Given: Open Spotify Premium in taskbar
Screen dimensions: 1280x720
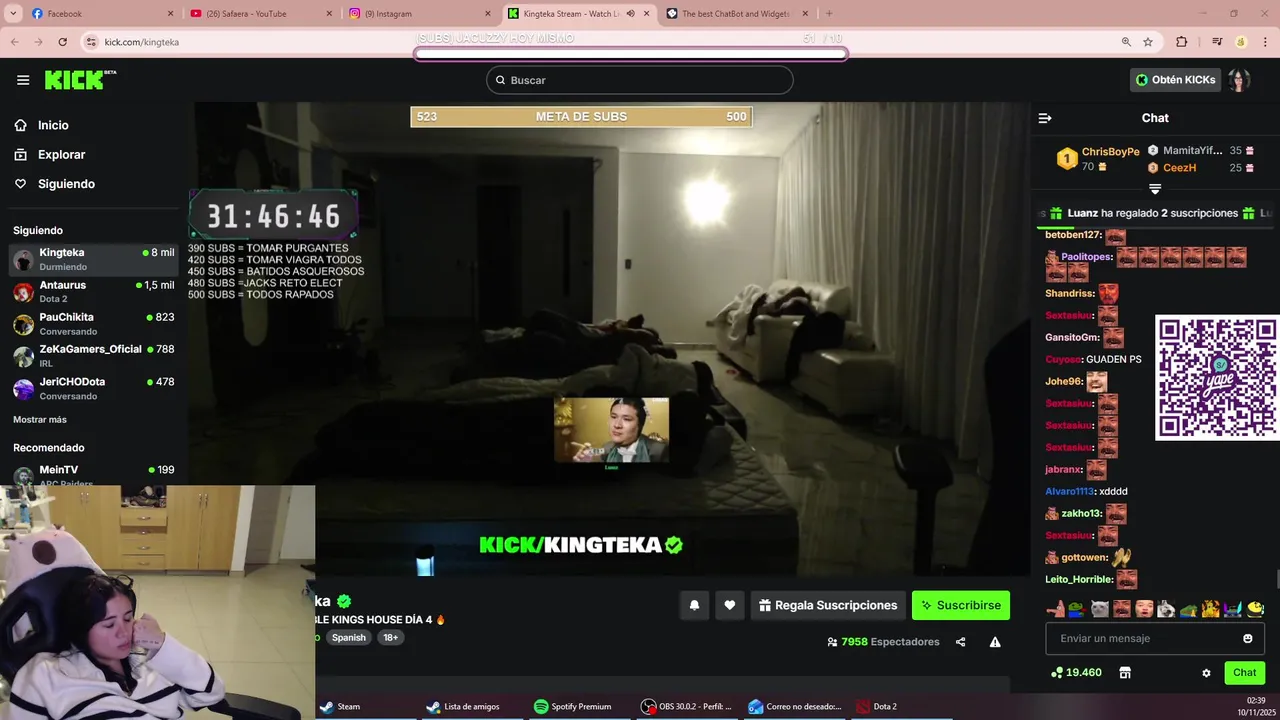Looking at the screenshot, I should pyautogui.click(x=572, y=706).
